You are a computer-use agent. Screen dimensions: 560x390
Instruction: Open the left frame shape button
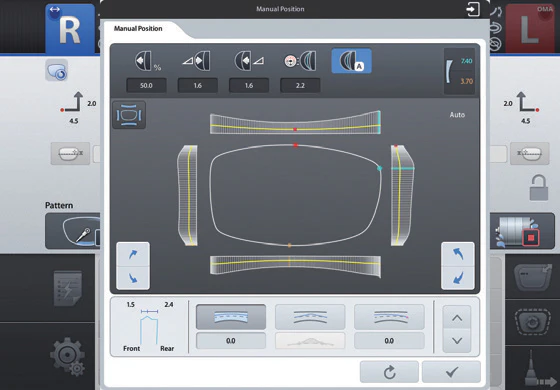pos(70,154)
